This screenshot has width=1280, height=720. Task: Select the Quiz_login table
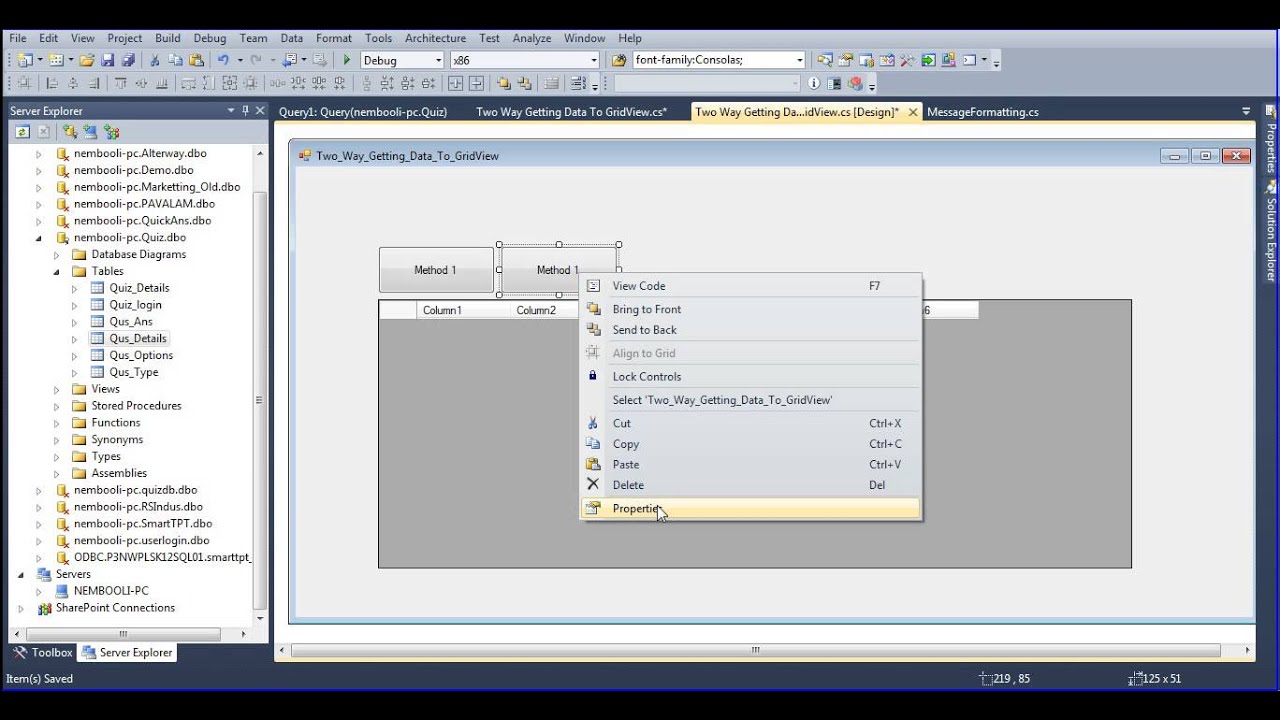coord(135,305)
